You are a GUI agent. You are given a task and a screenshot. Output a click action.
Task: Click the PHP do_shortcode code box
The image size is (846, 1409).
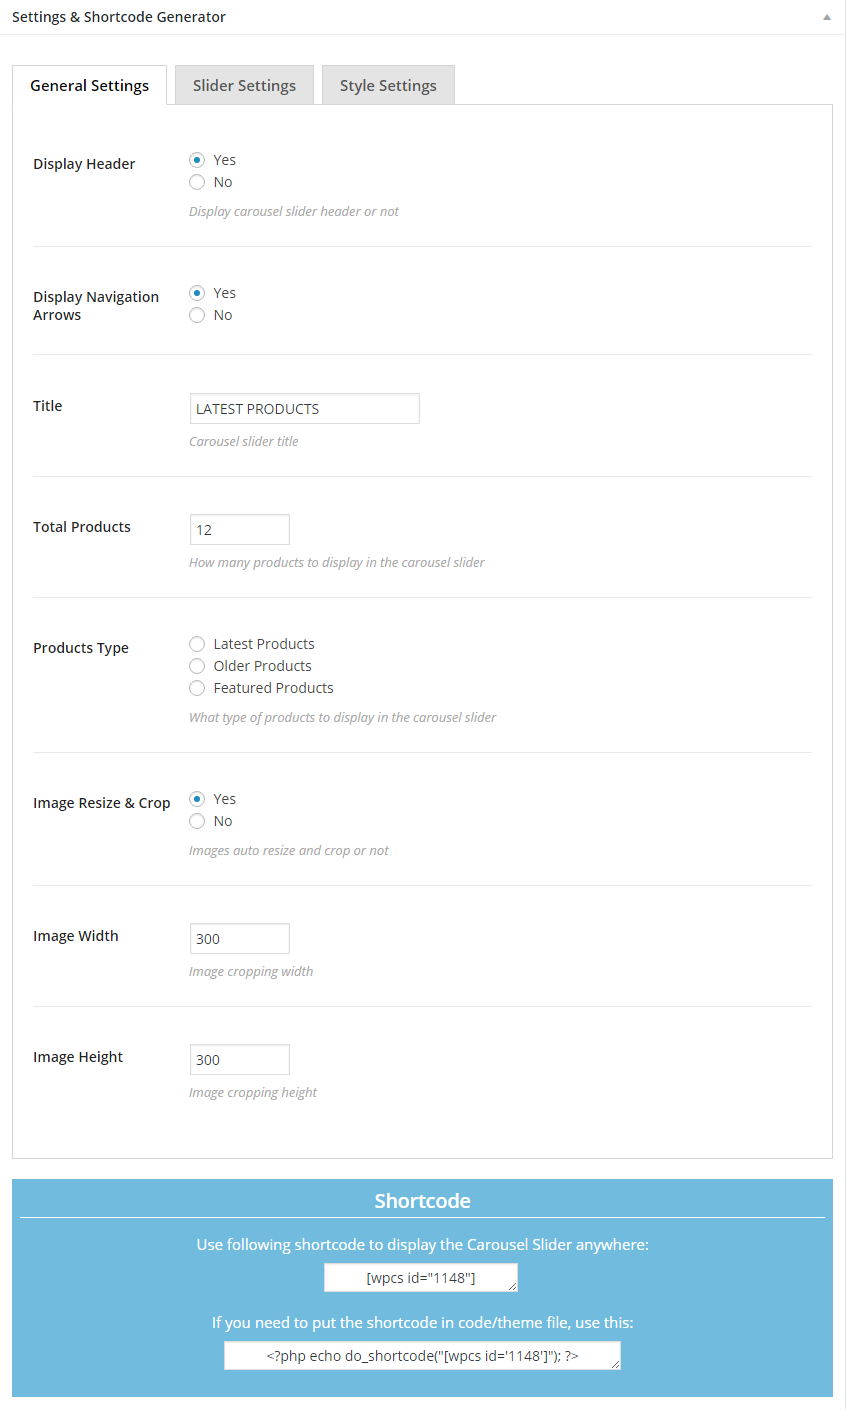(422, 1356)
